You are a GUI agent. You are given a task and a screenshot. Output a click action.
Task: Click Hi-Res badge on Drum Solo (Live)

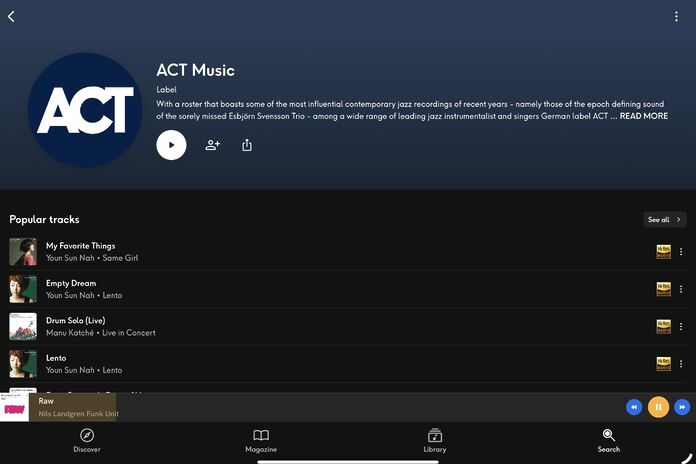click(664, 326)
